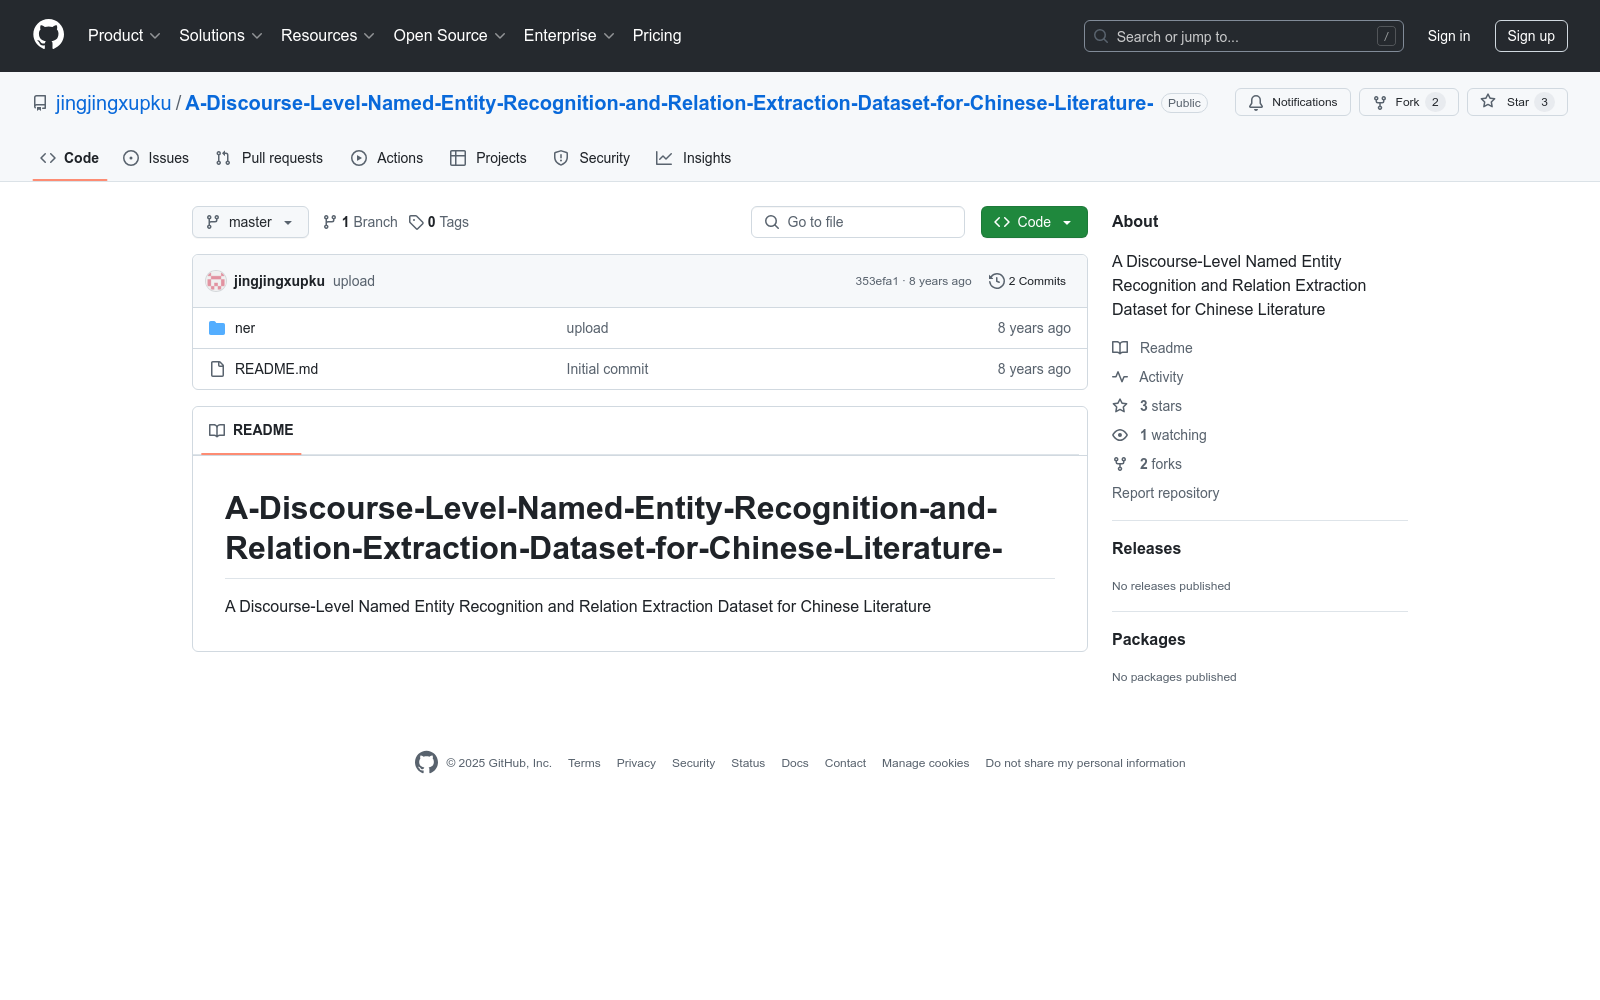Open commit hash 353efa1

point(877,281)
